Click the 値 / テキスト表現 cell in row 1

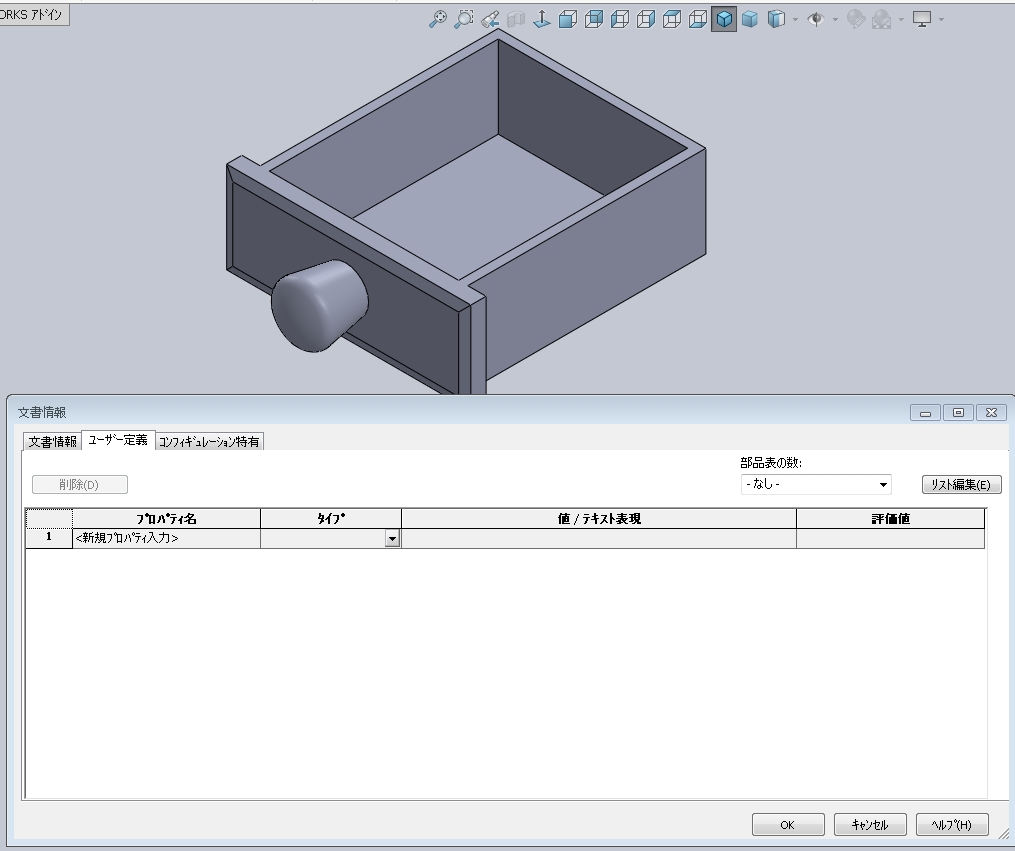click(598, 539)
